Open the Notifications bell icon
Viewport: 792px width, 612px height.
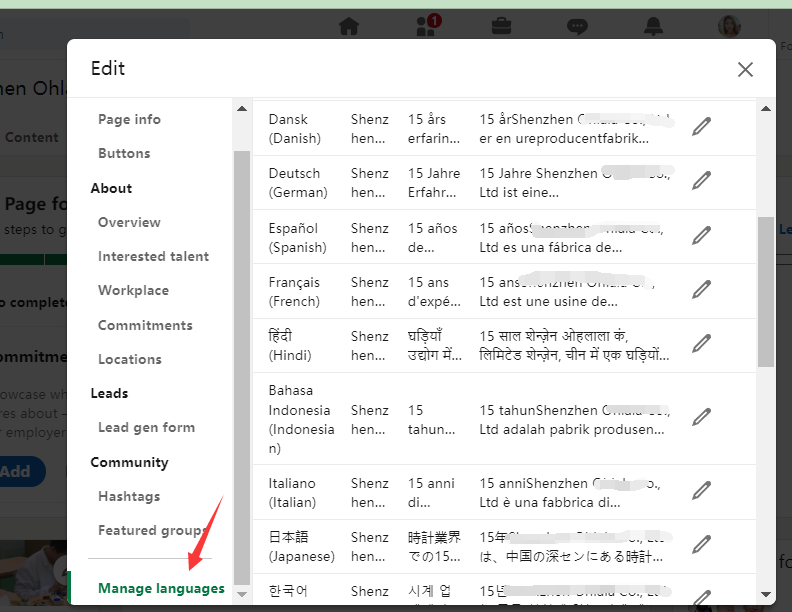coord(653,26)
